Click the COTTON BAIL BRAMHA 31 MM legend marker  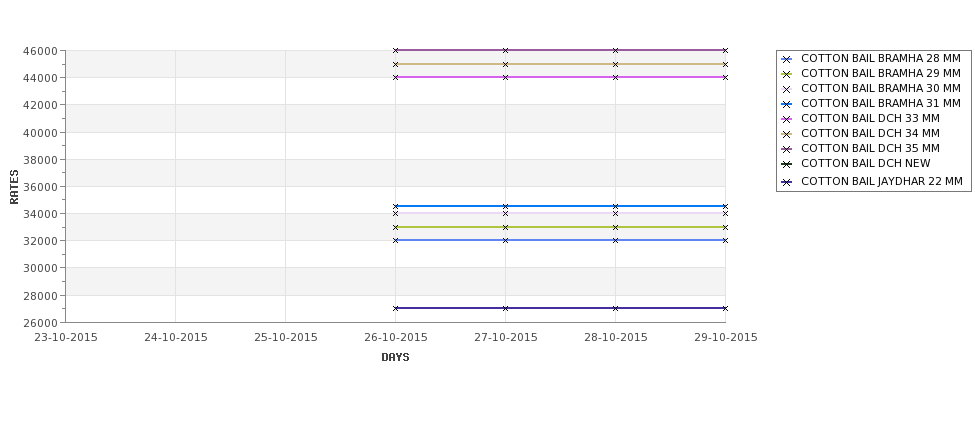click(787, 104)
